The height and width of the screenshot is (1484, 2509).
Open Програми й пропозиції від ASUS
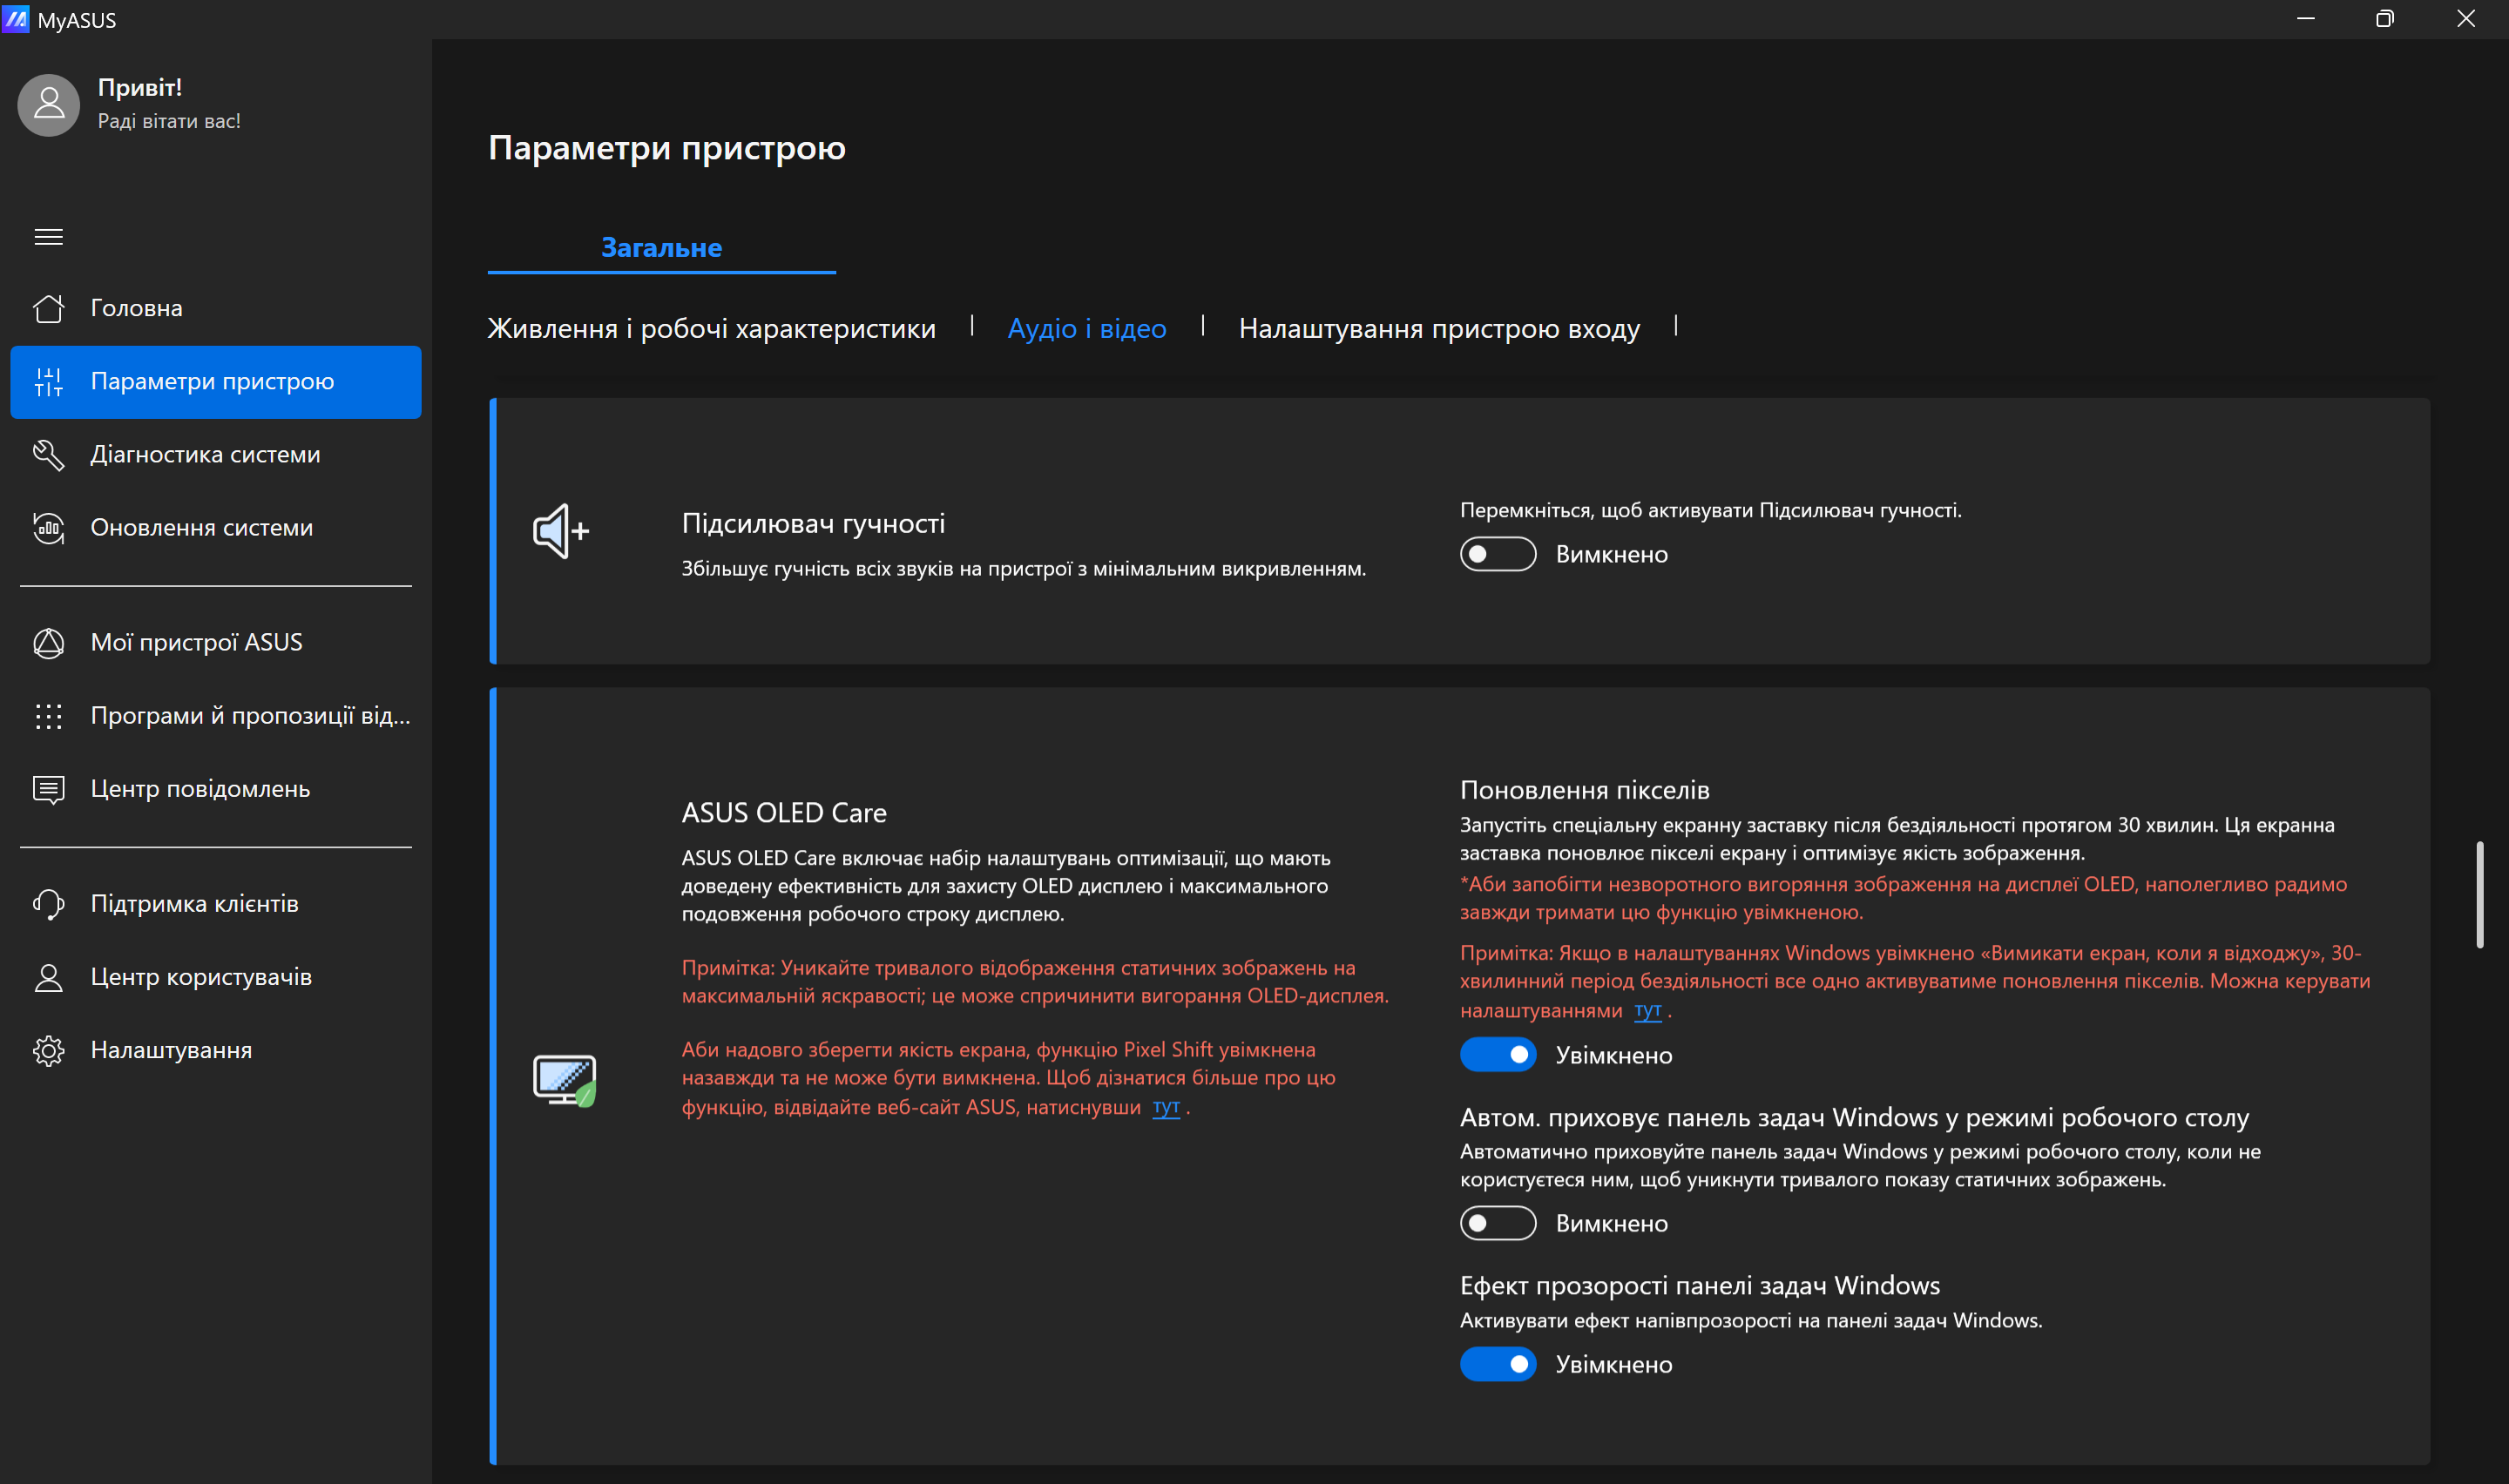point(248,714)
